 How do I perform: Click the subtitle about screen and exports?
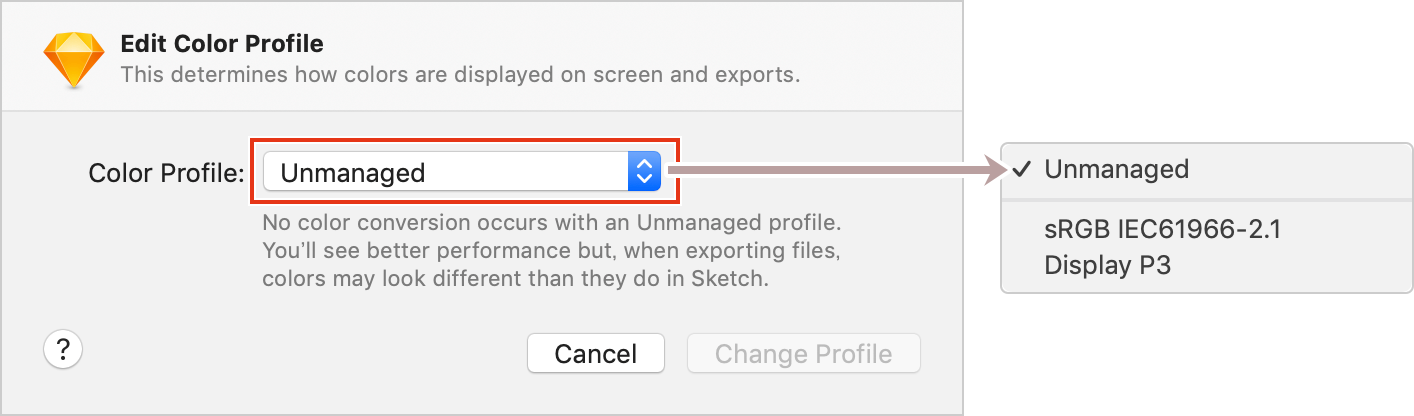tap(460, 75)
